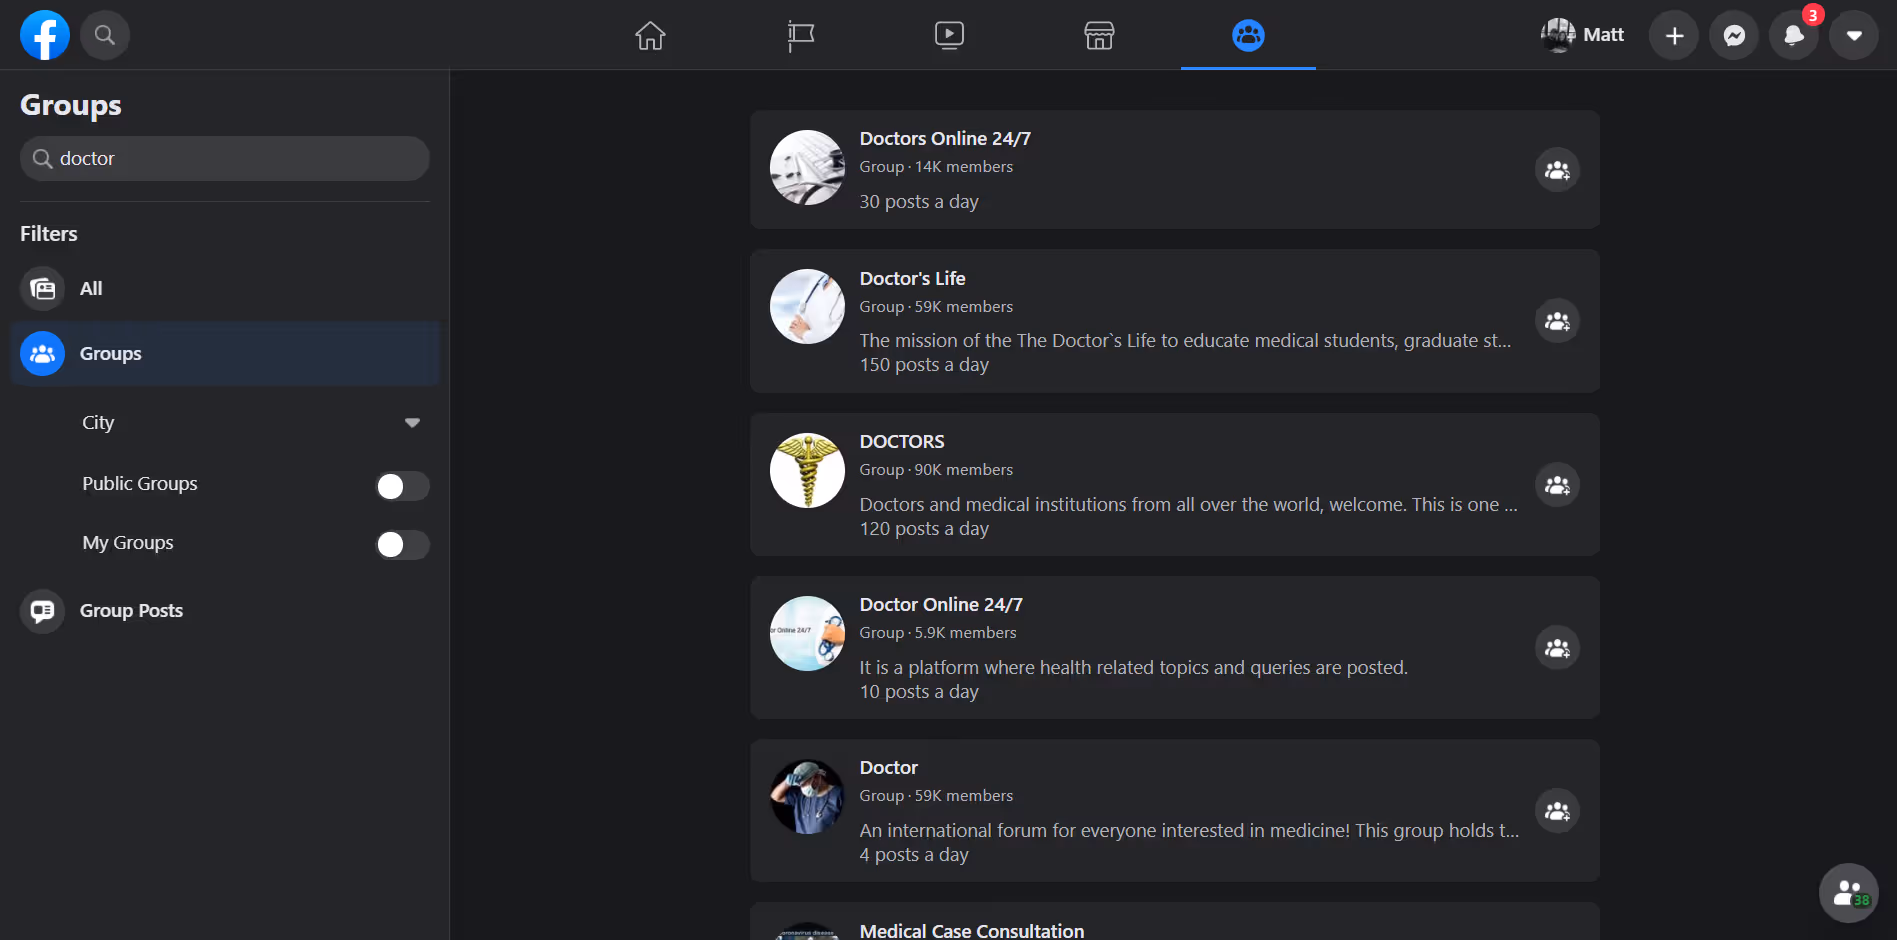Click DOCTORS caduceus avatar
This screenshot has height=940, width=1897.
(807, 470)
